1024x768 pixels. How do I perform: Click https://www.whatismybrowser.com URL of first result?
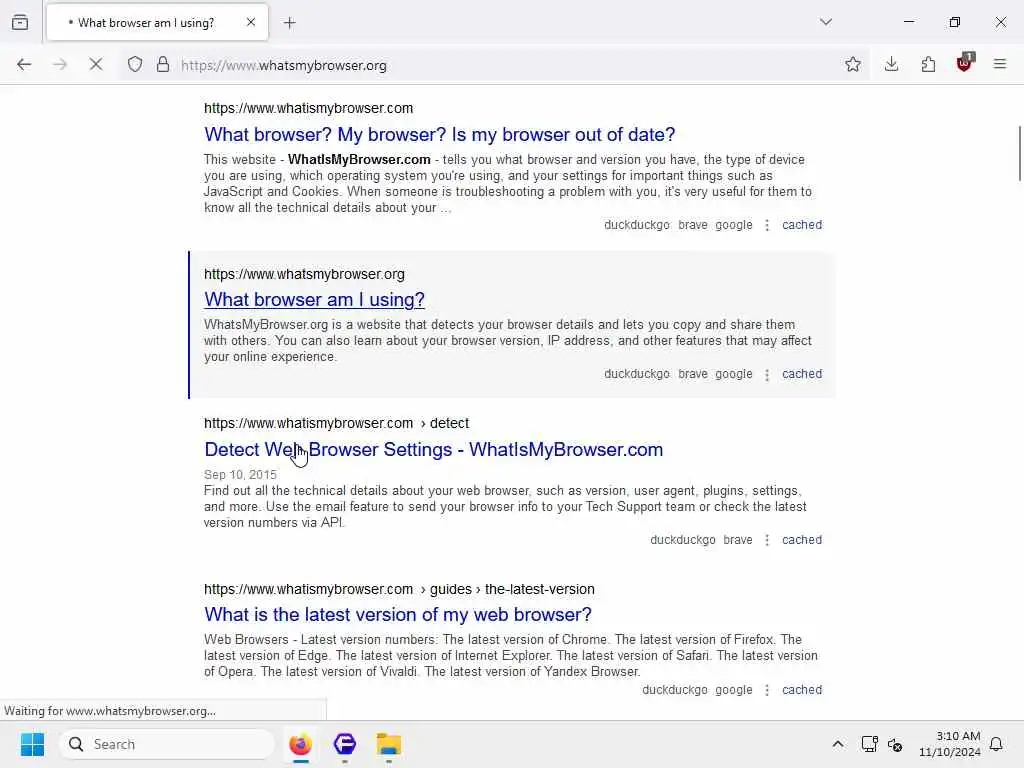coord(308,108)
